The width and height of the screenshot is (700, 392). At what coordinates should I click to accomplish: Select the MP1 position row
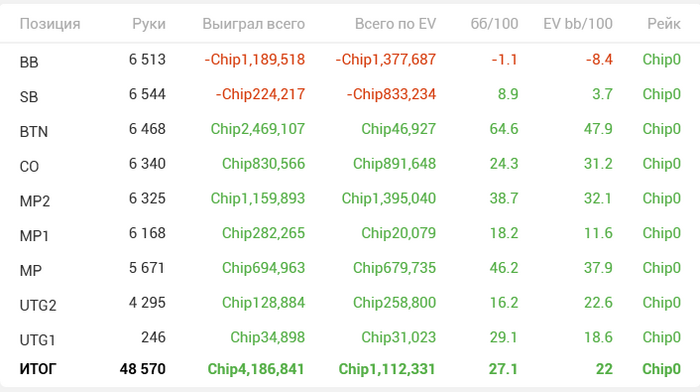(350, 234)
